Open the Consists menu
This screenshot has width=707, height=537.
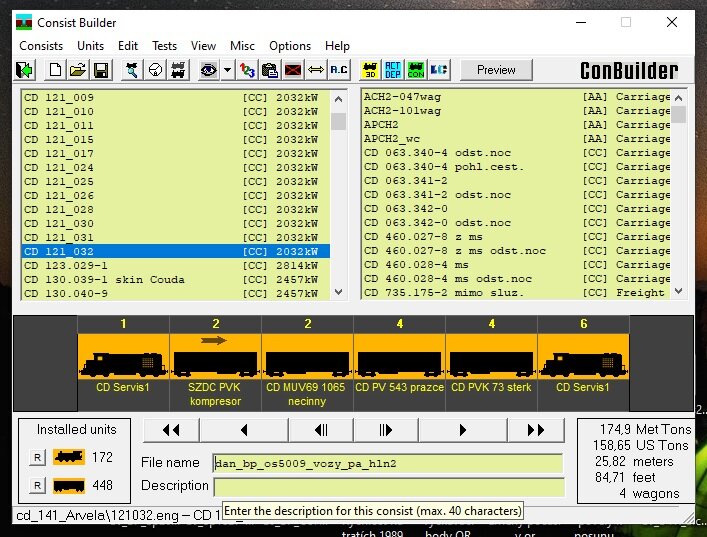41,46
